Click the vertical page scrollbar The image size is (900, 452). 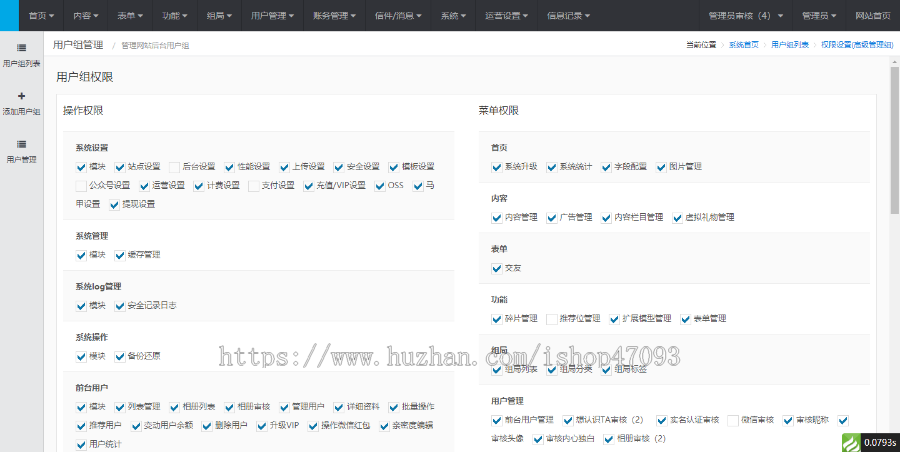893,140
